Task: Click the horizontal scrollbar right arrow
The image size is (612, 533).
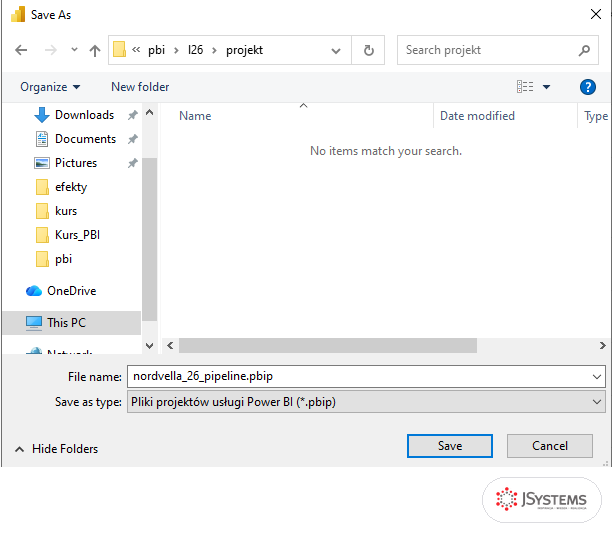Action: point(602,345)
